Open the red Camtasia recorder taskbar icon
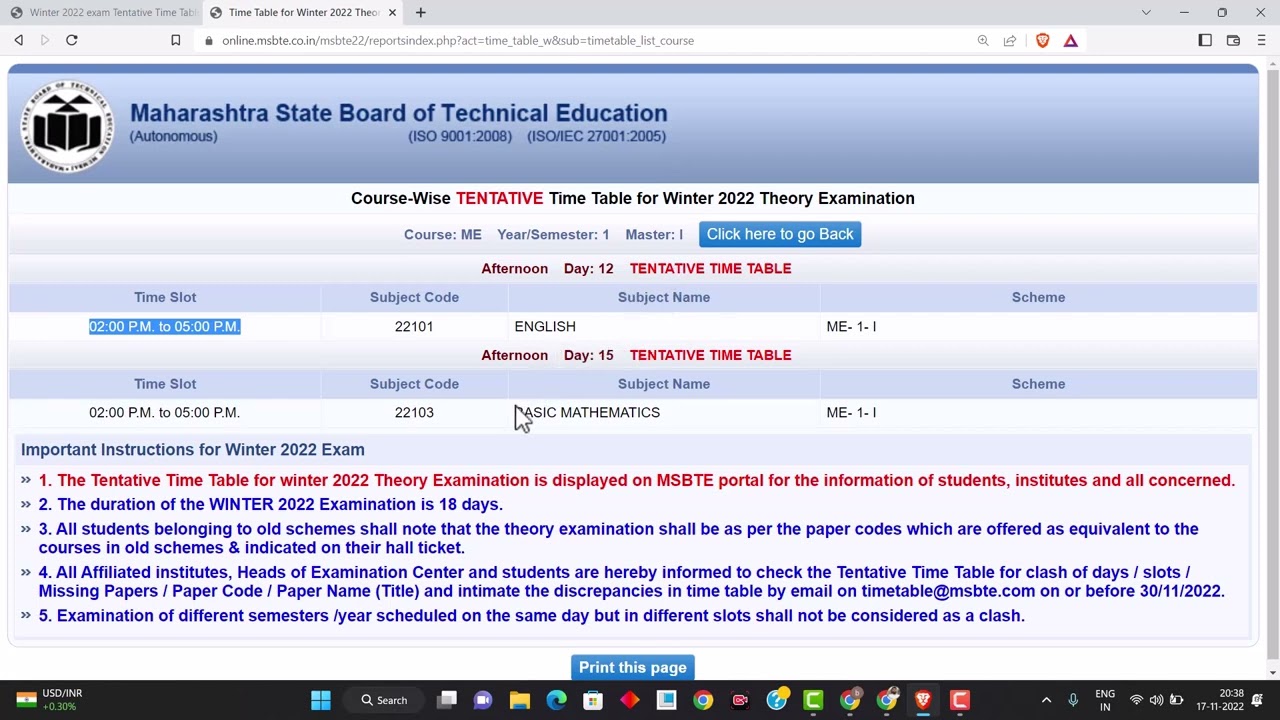 (960, 700)
